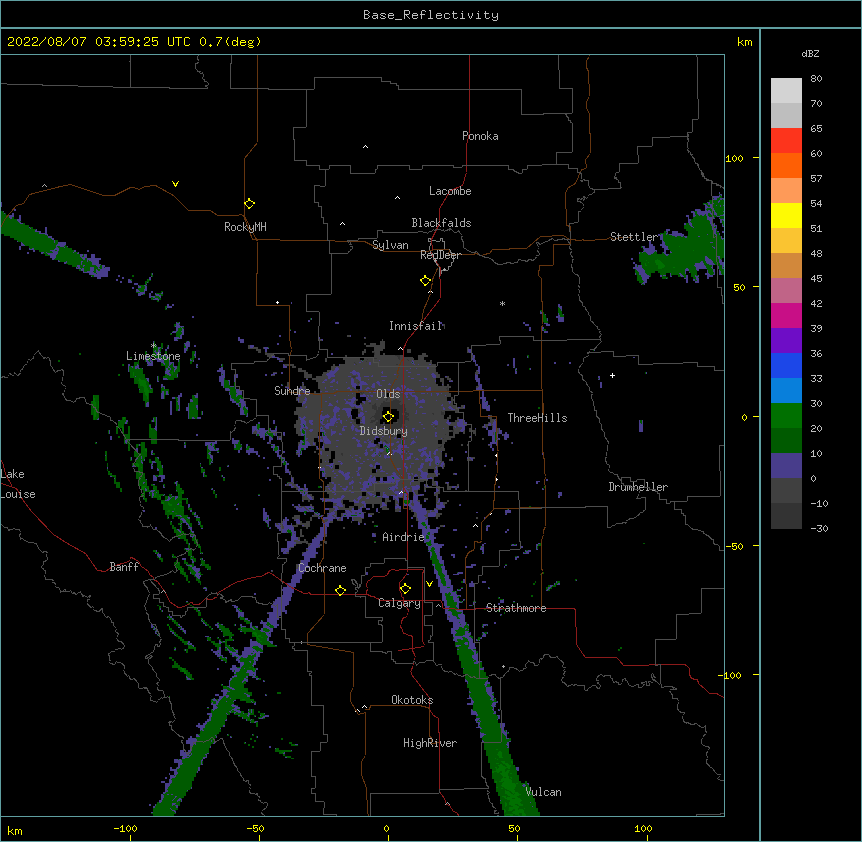Pick the bright green 20-30 dBZ swatch

(786, 416)
